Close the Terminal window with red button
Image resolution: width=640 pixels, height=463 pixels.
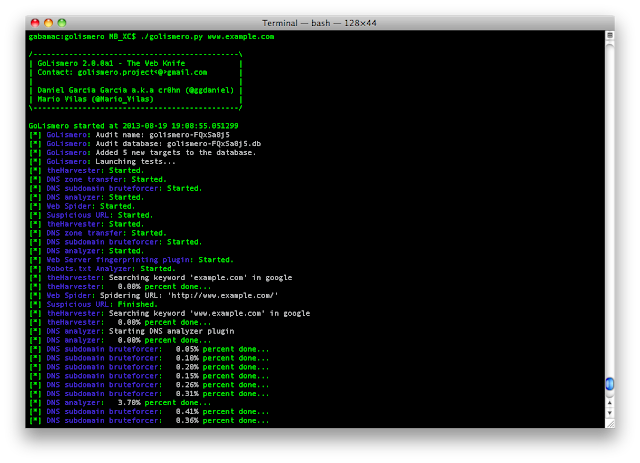(x=35, y=23)
